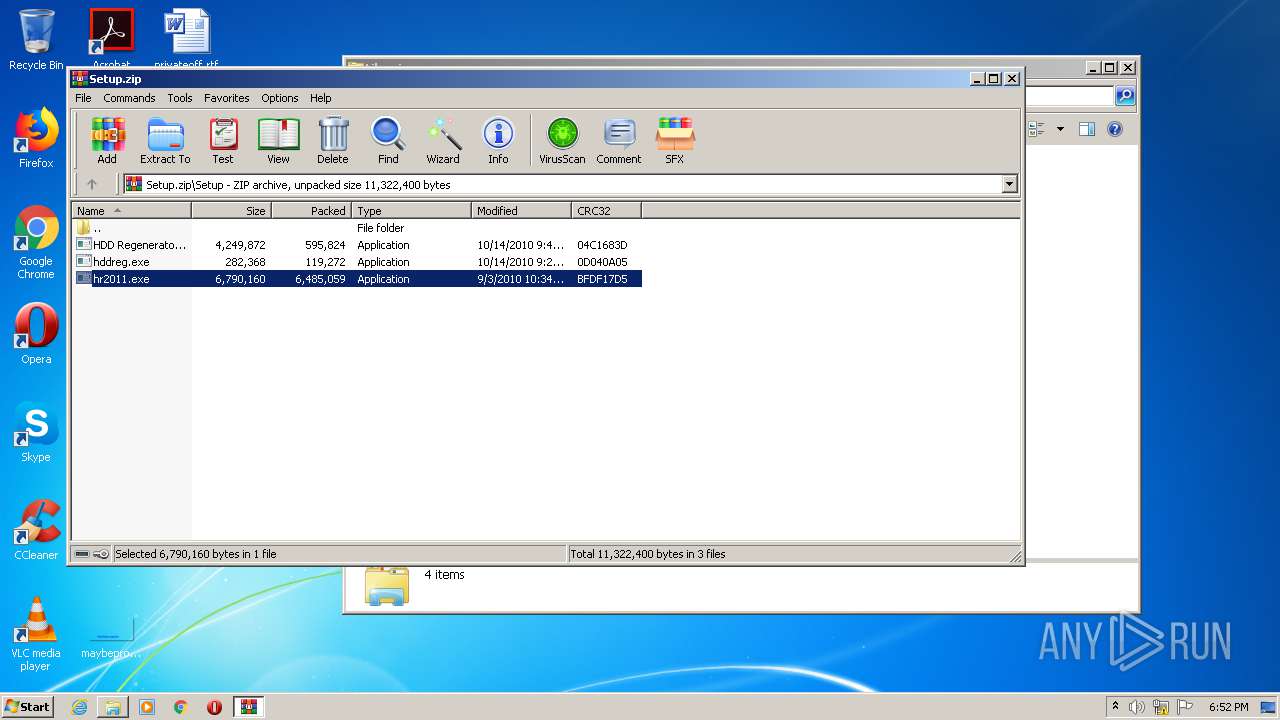Open the Chrome taskbar icon
The width and height of the screenshot is (1280, 720).
click(180, 707)
